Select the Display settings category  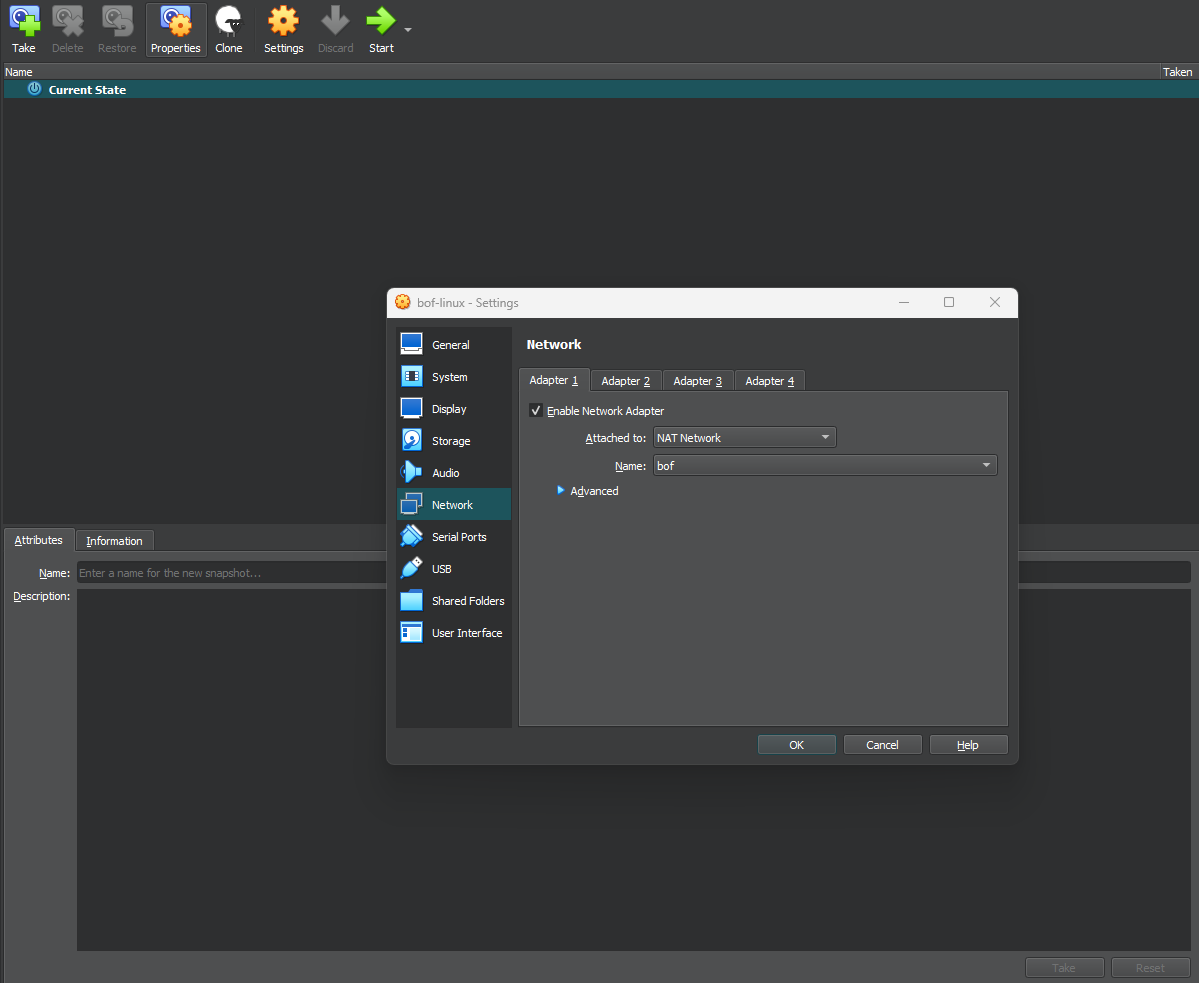tap(449, 409)
